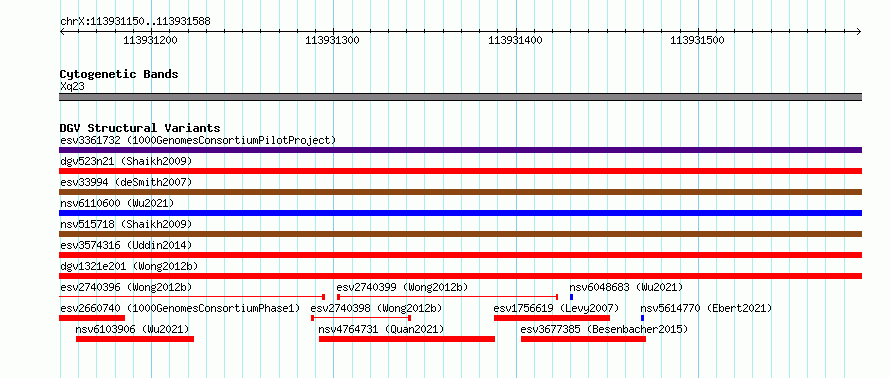The height and width of the screenshot is (378, 890).
Task: Open variant dgv1321e201 (Wong2012b) label
Action: (129, 266)
